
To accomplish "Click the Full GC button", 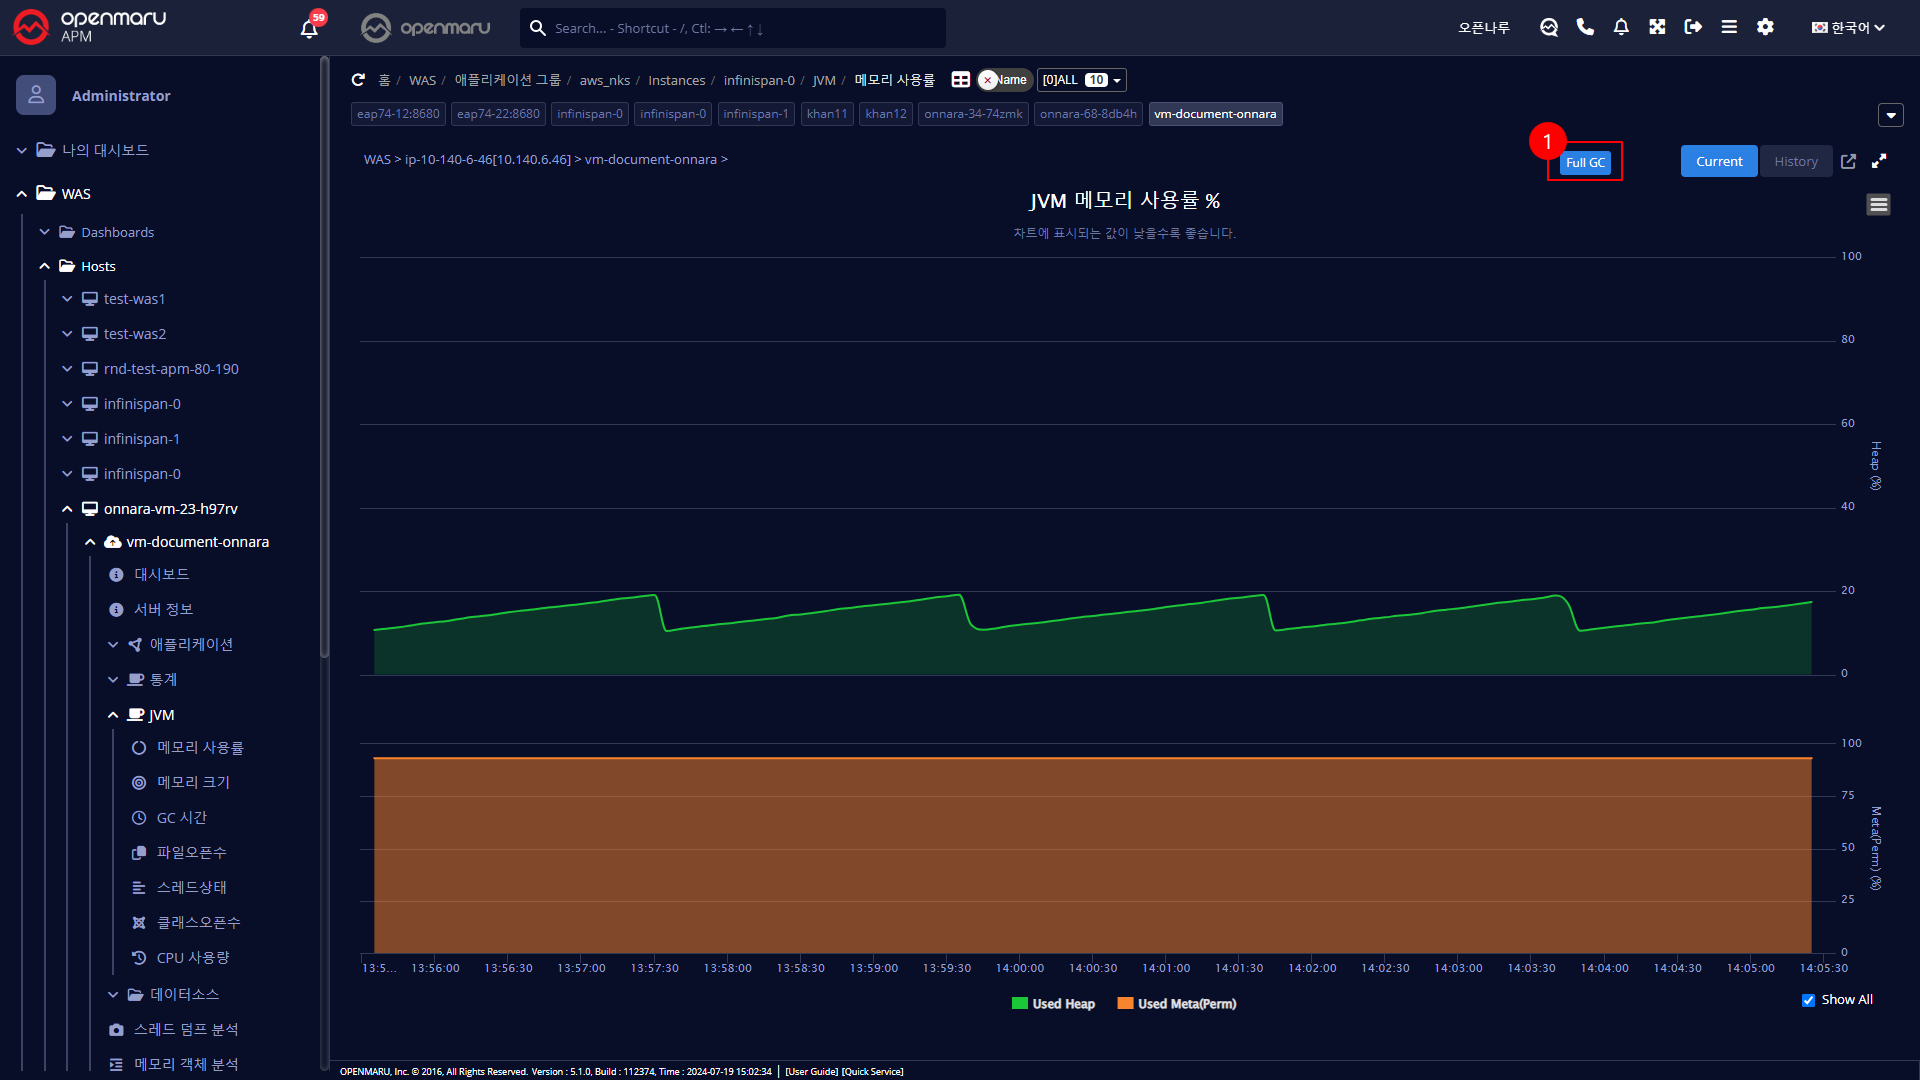I will (1586, 162).
